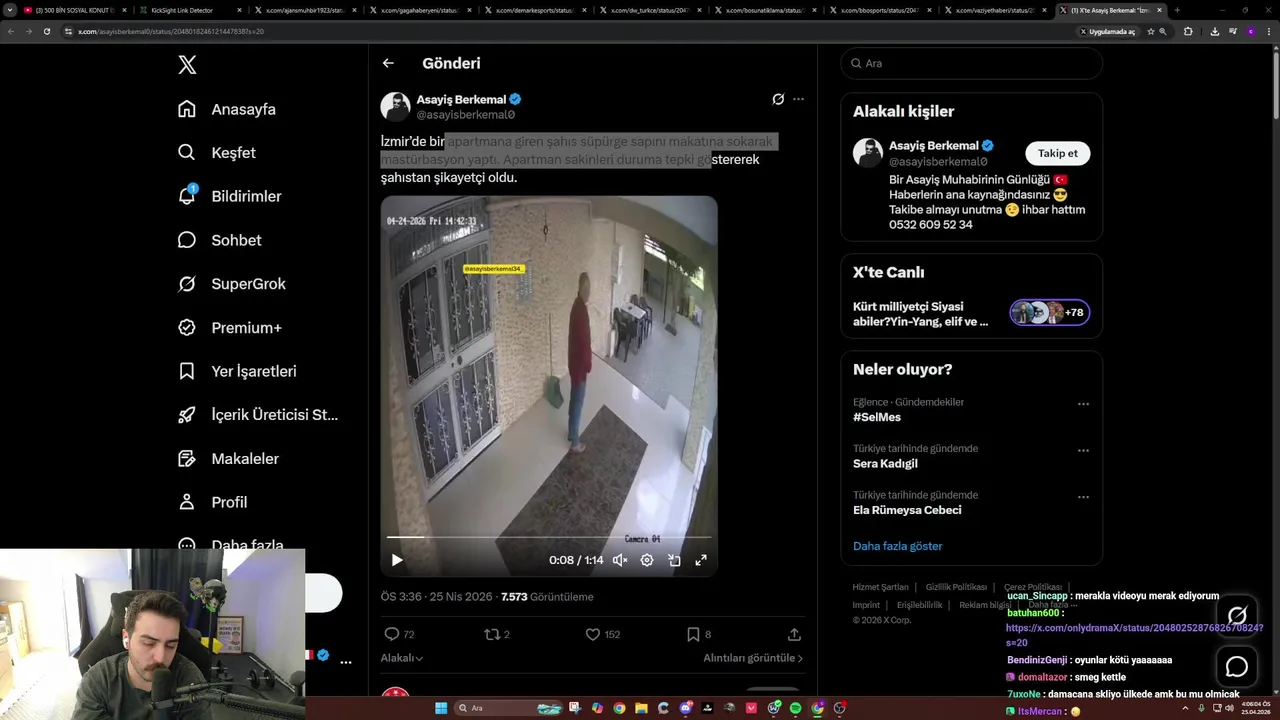Play the video

point(397,560)
